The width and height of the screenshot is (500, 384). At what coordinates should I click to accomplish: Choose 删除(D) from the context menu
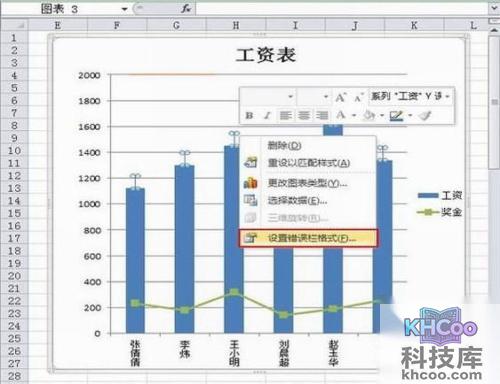284,145
